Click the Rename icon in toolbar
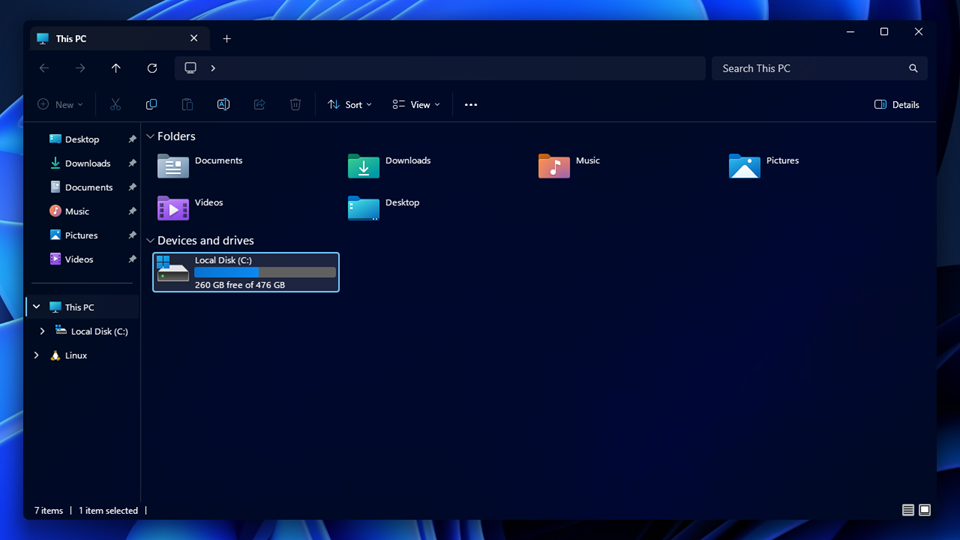Image resolution: width=960 pixels, height=540 pixels. click(x=223, y=105)
